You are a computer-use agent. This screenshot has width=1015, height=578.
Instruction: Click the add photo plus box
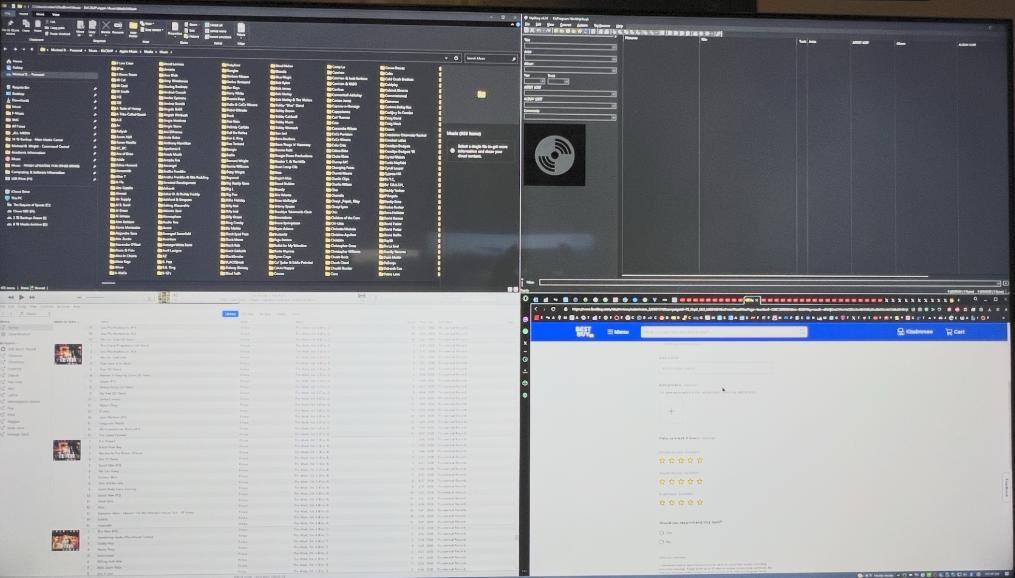(x=670, y=411)
